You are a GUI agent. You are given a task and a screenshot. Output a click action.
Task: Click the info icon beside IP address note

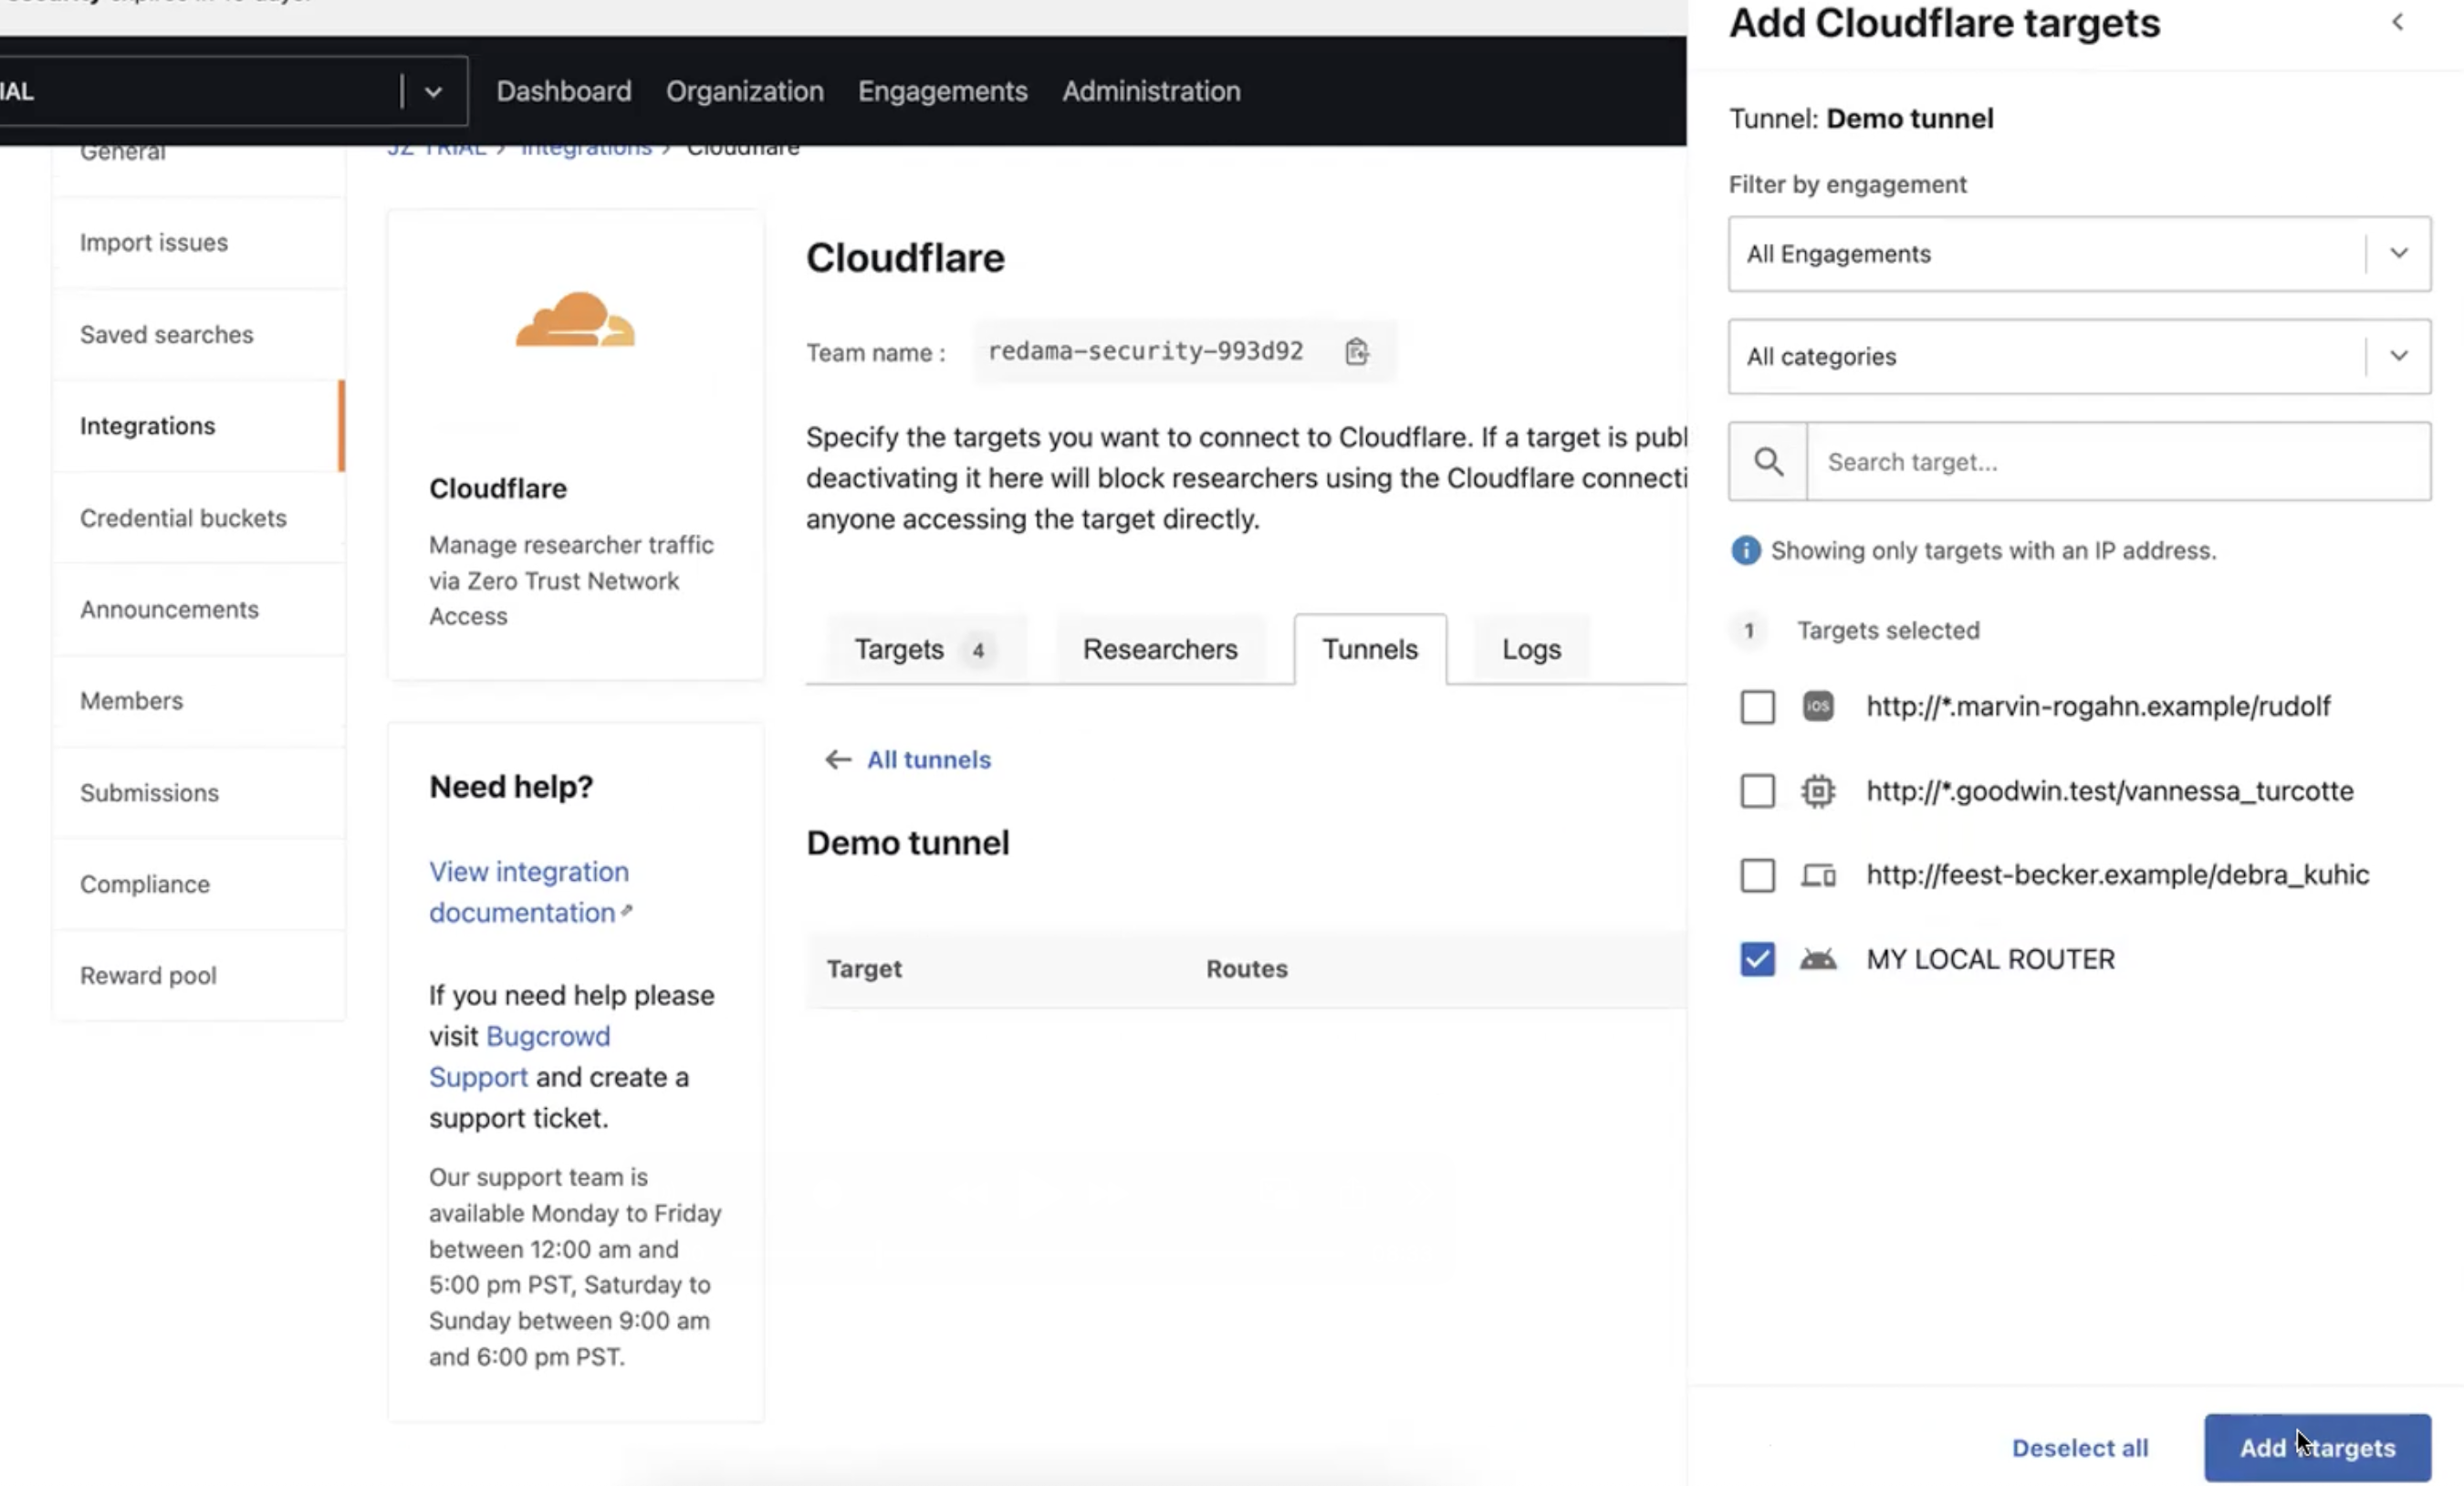pyautogui.click(x=1745, y=550)
